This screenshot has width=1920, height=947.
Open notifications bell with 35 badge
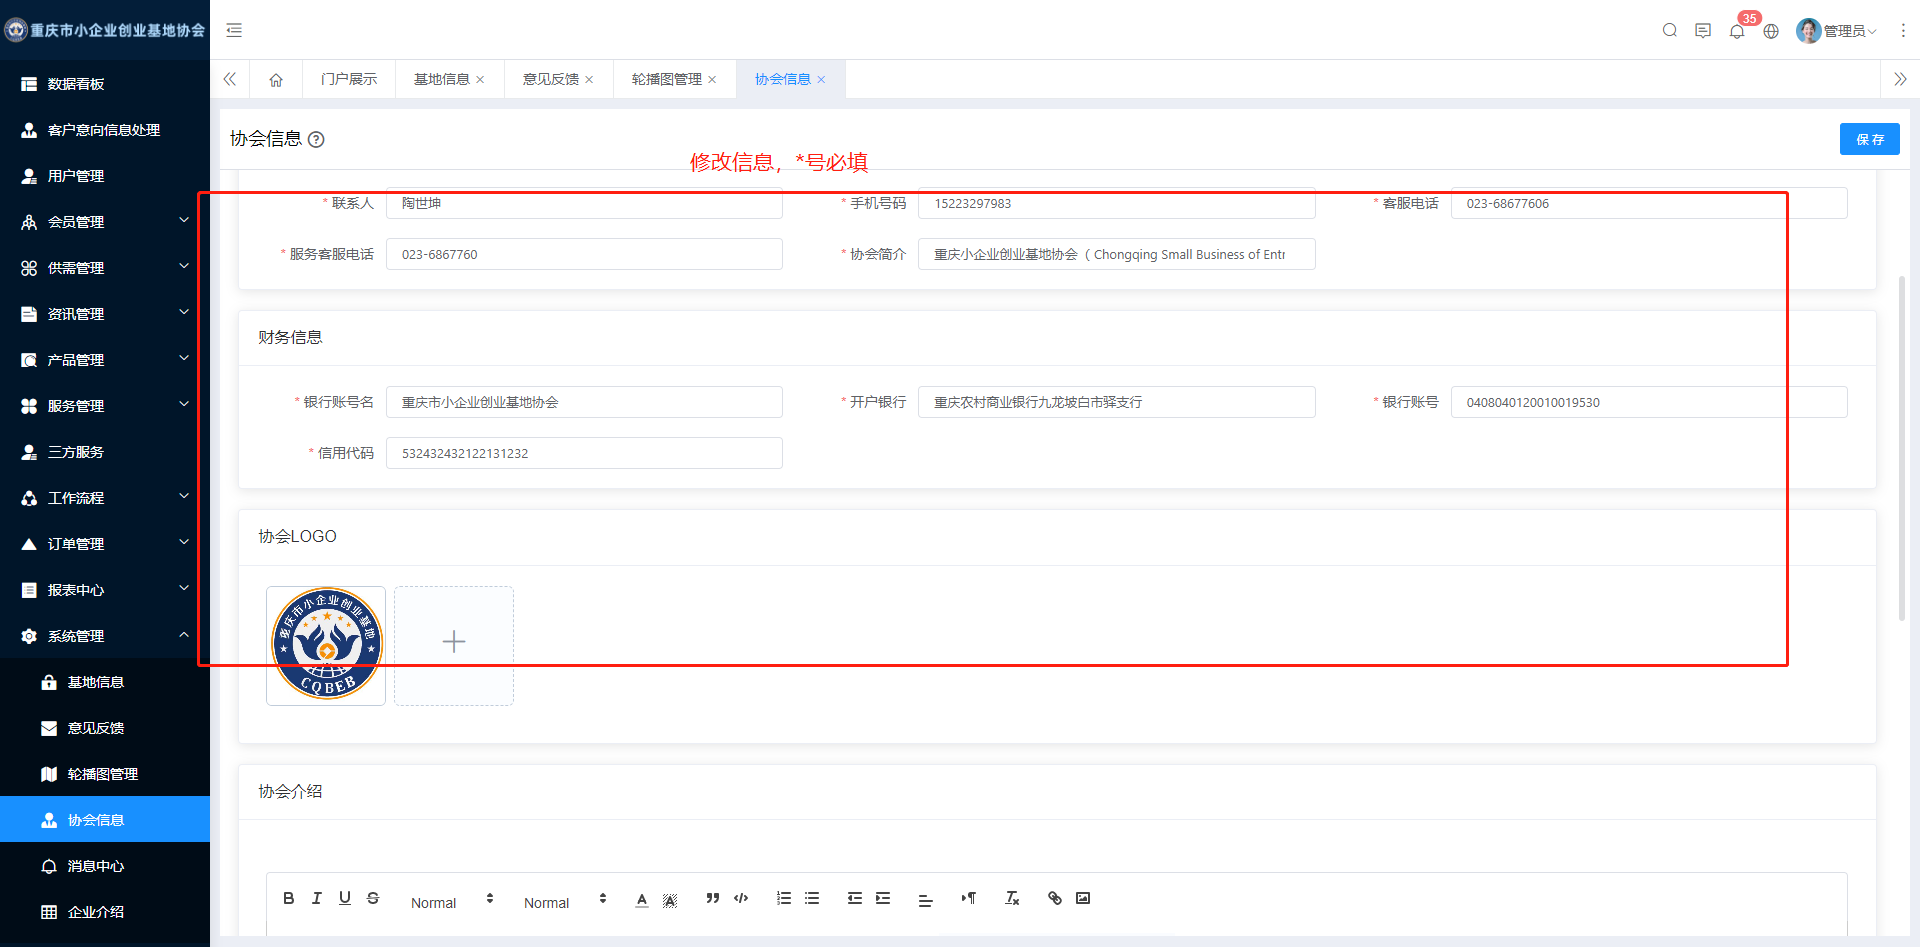pos(1738,30)
